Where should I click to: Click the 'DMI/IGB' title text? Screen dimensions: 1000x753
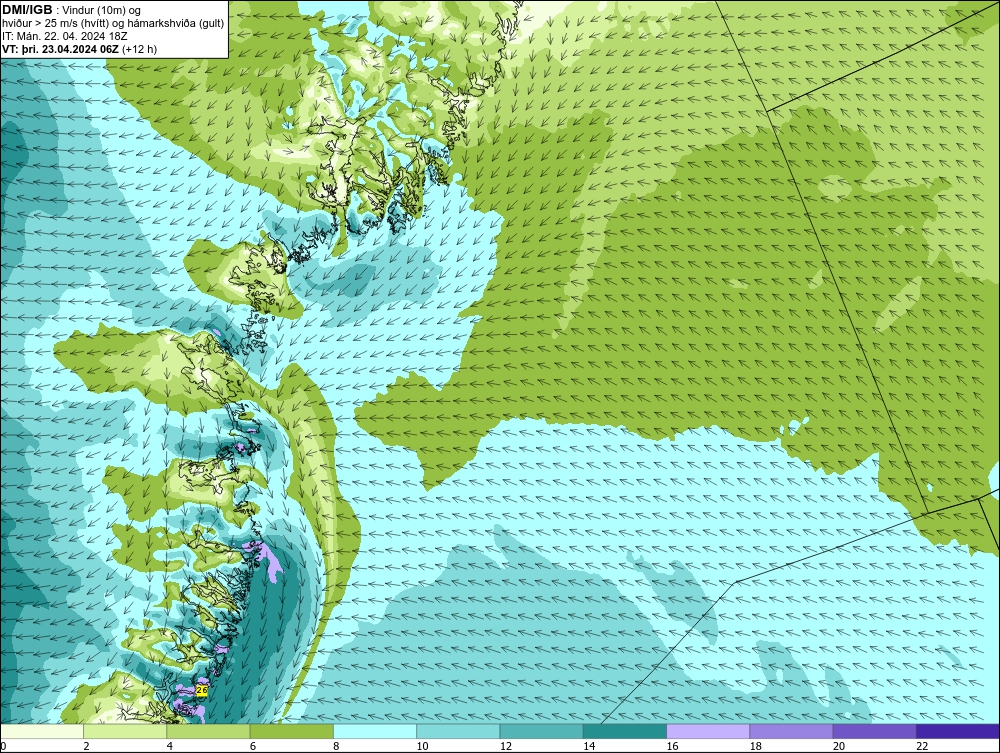click(27, 10)
